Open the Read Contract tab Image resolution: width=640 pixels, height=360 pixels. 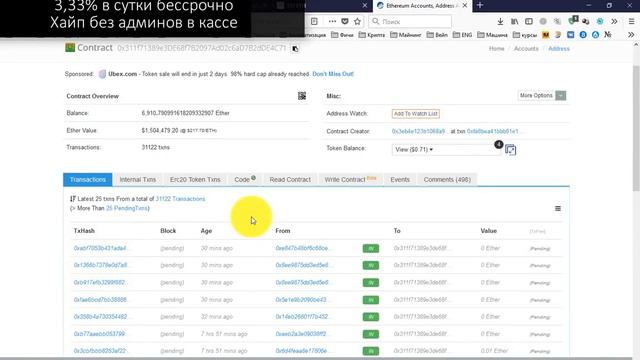coord(290,180)
